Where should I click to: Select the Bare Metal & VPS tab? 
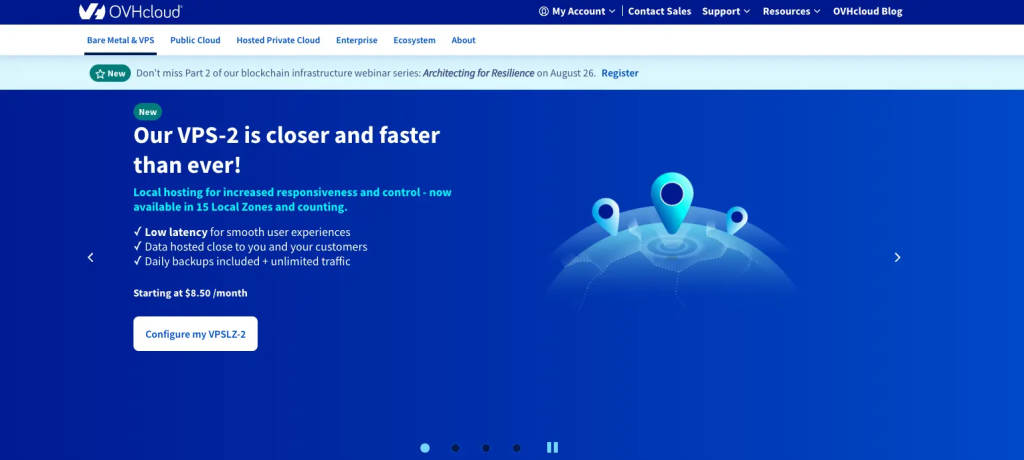(x=121, y=40)
